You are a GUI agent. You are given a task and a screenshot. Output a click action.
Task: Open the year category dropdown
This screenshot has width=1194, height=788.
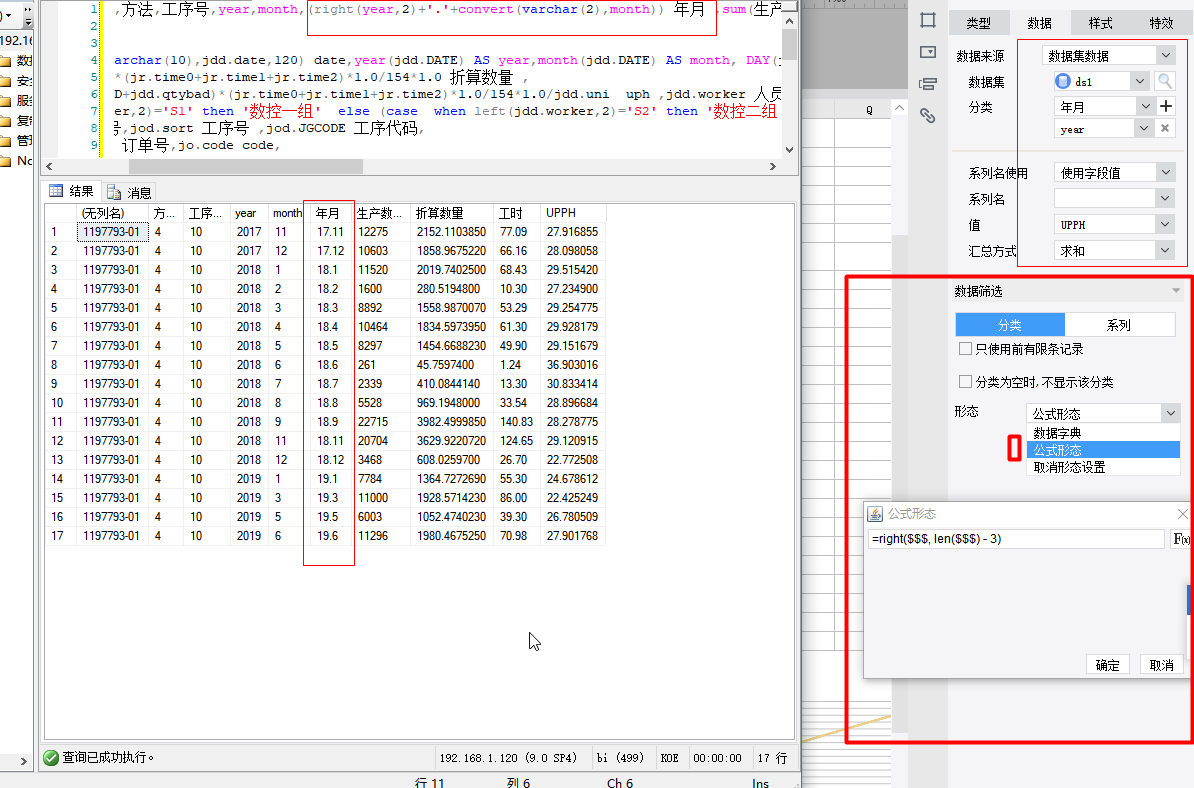click(1144, 129)
